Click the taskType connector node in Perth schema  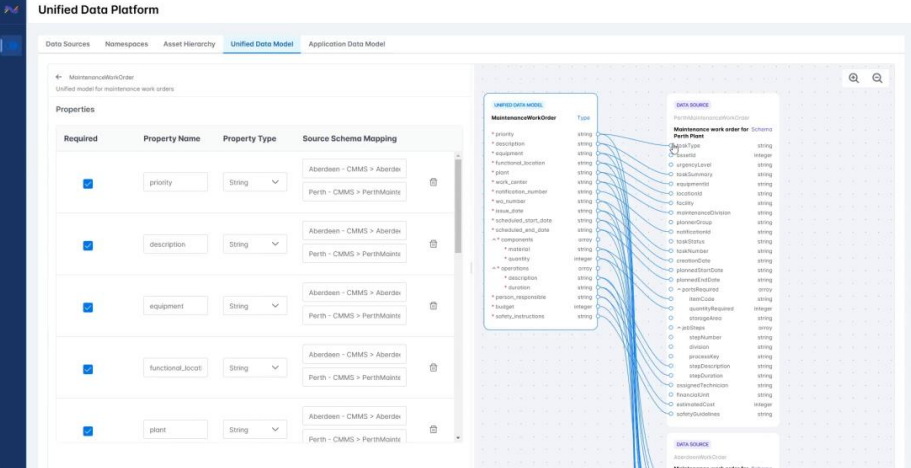[671, 146]
